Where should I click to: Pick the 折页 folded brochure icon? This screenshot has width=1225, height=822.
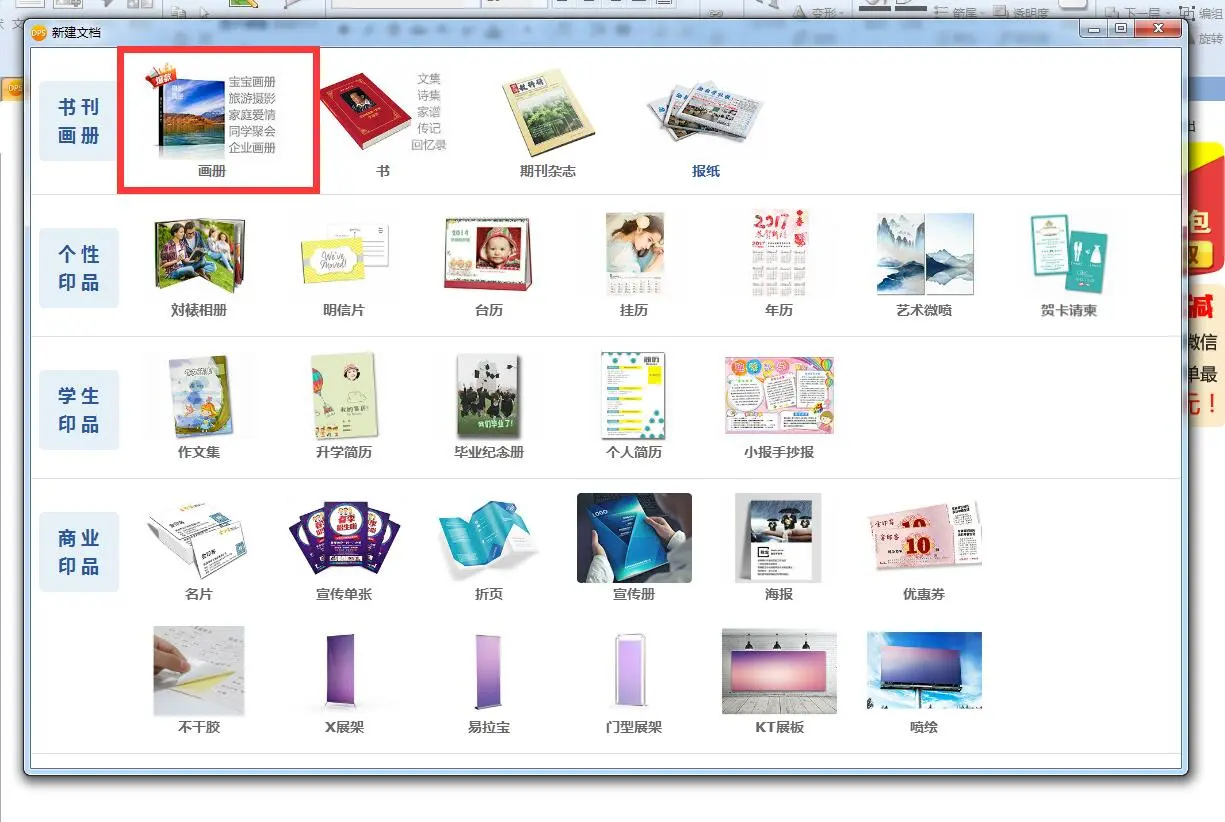(488, 540)
